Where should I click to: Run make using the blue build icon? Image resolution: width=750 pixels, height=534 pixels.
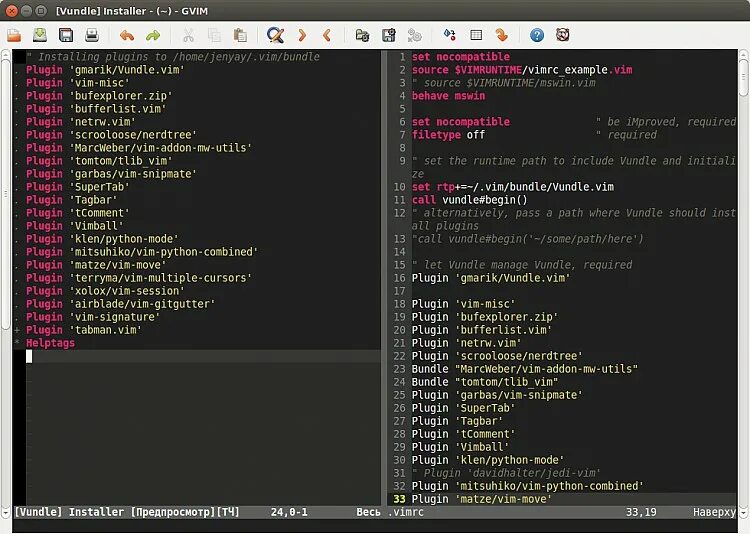pos(450,35)
